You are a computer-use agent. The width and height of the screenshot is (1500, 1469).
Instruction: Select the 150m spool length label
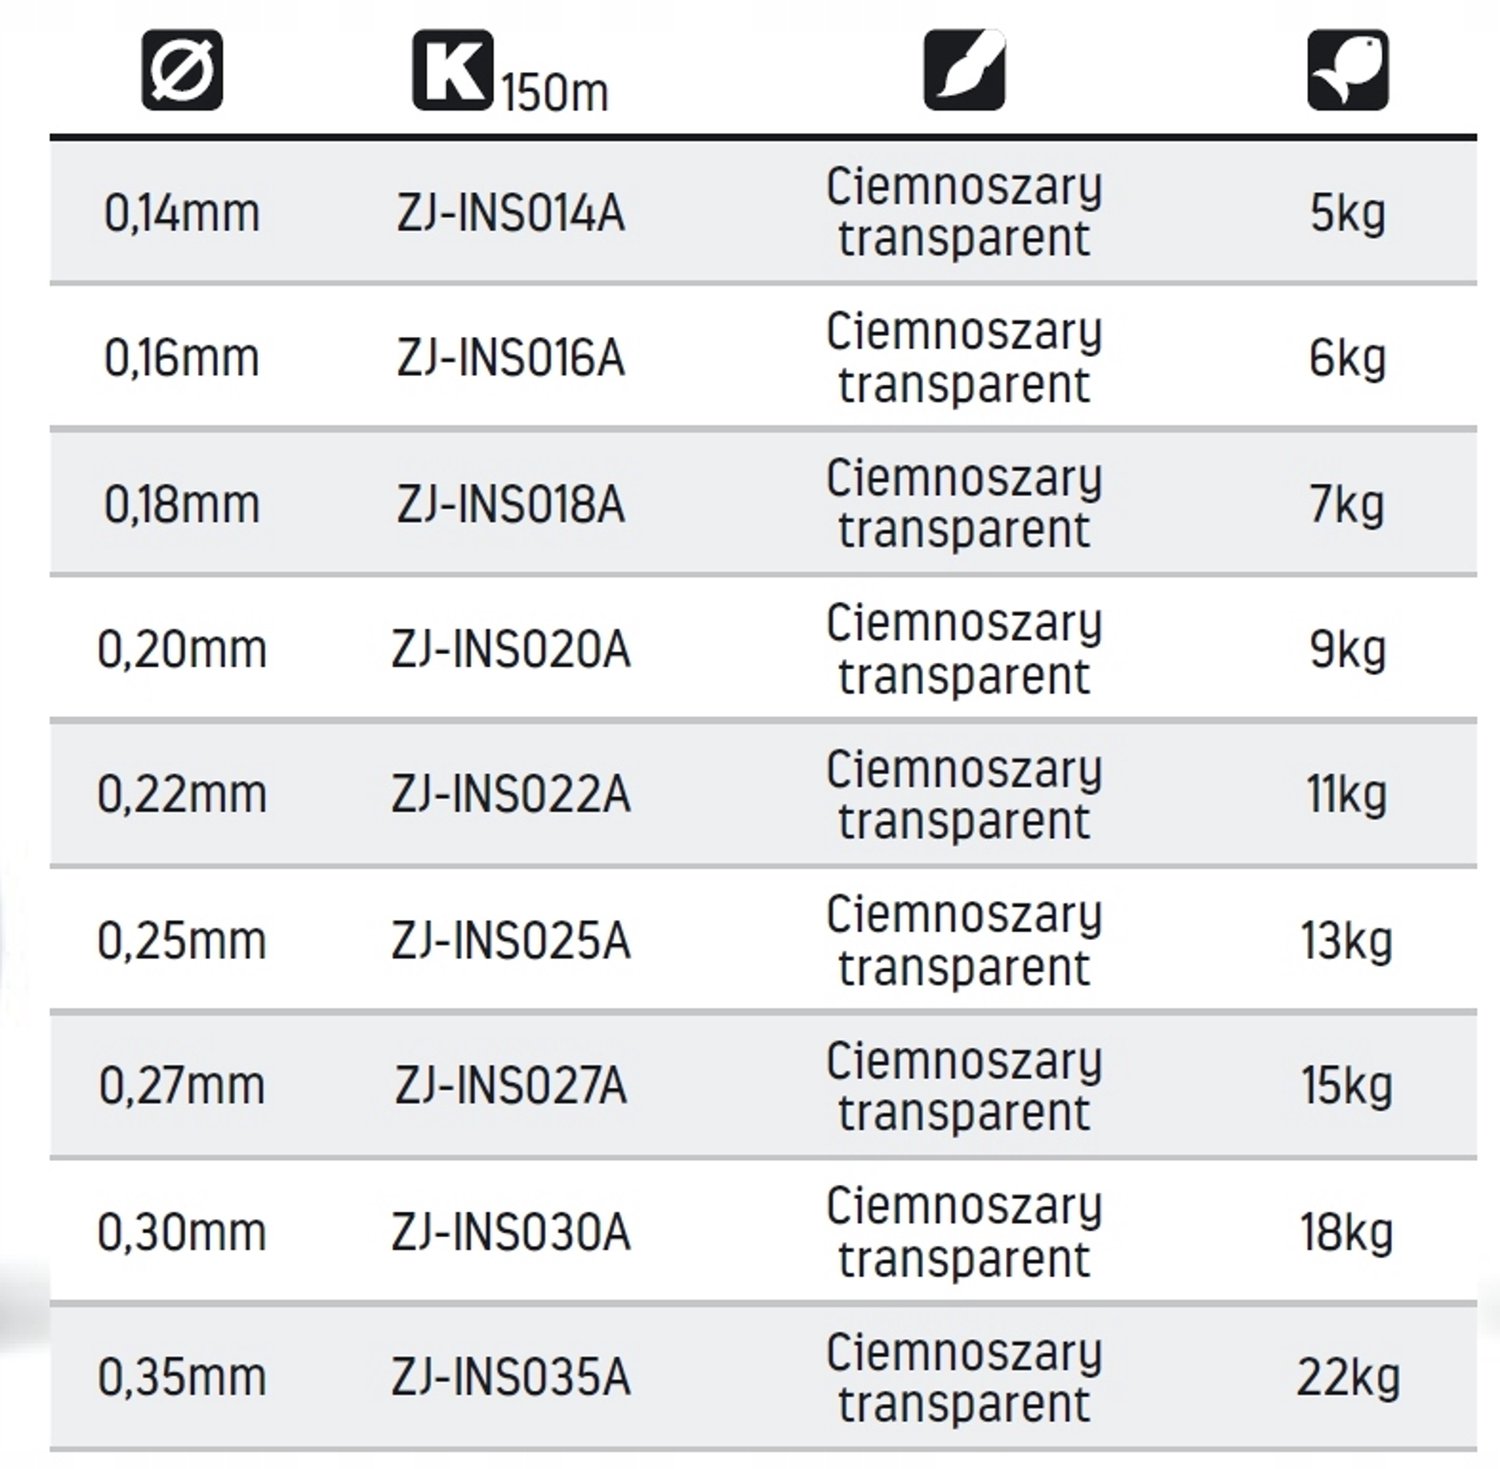(555, 93)
